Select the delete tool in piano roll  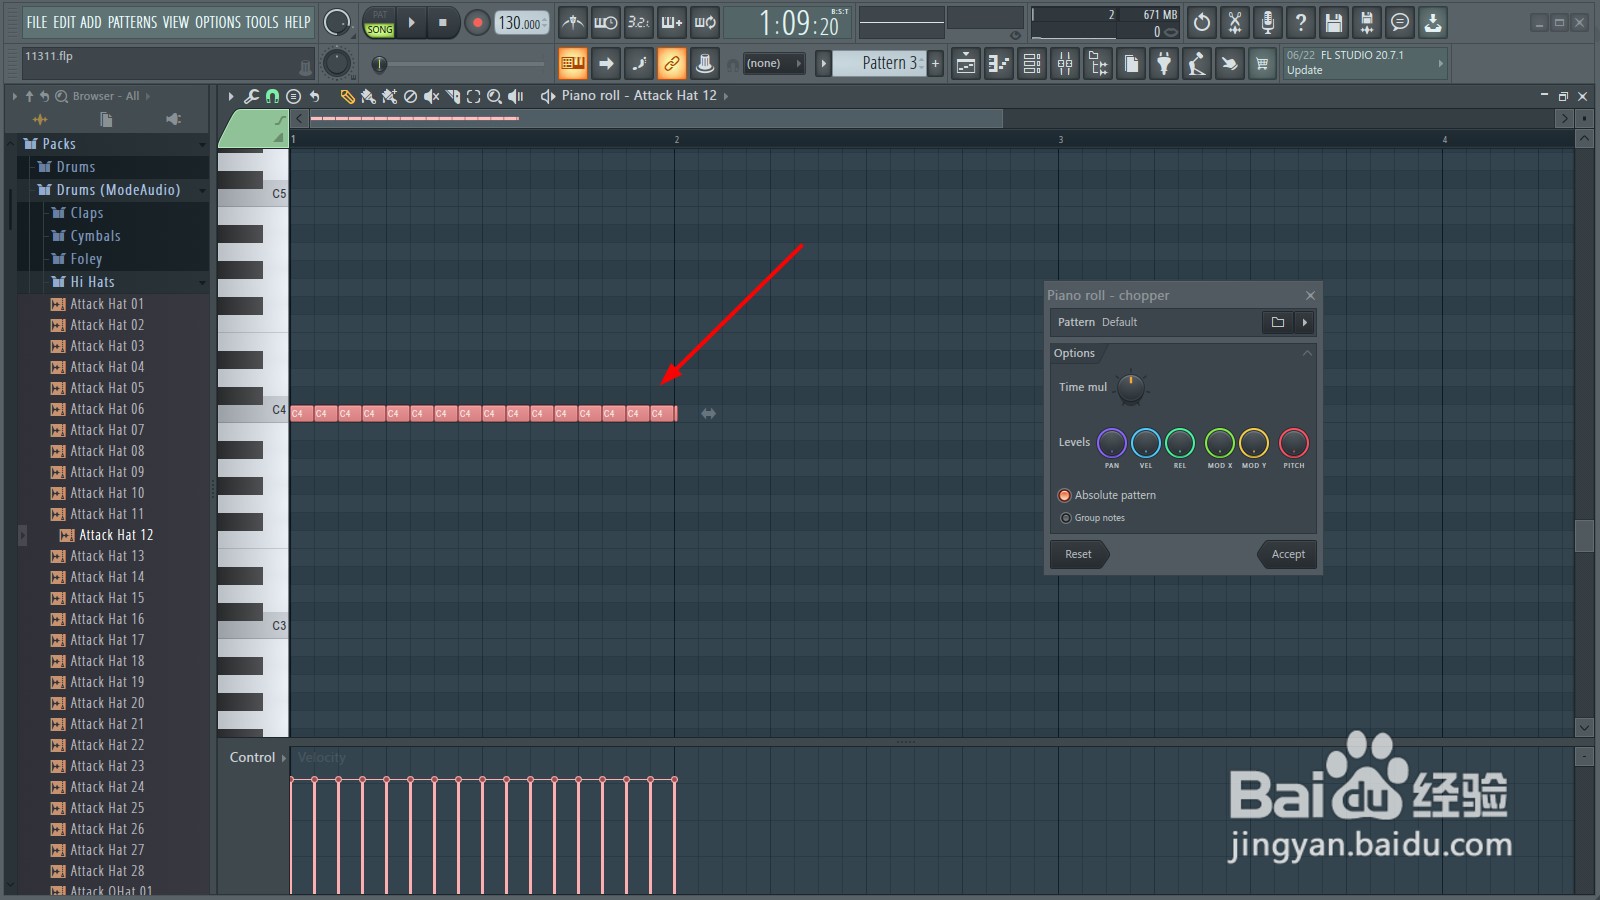click(x=410, y=96)
